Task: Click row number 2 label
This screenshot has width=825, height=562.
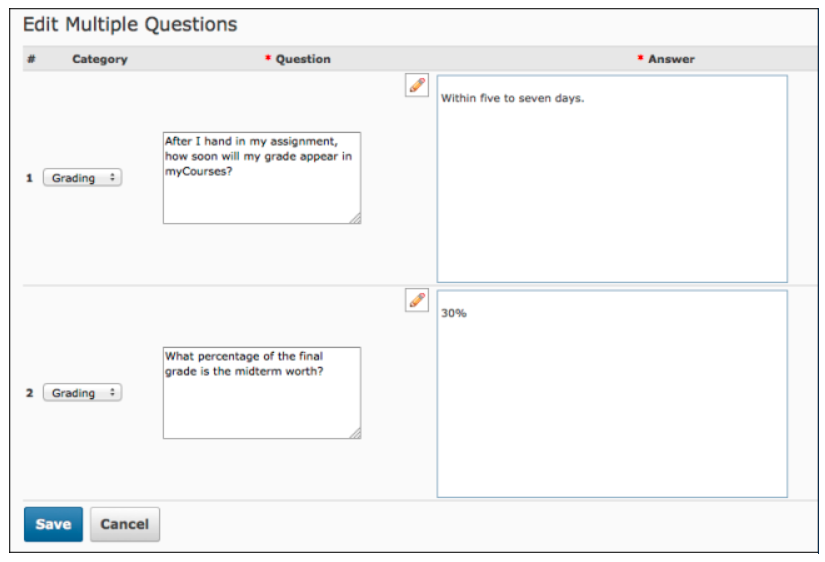Action: coord(30,393)
